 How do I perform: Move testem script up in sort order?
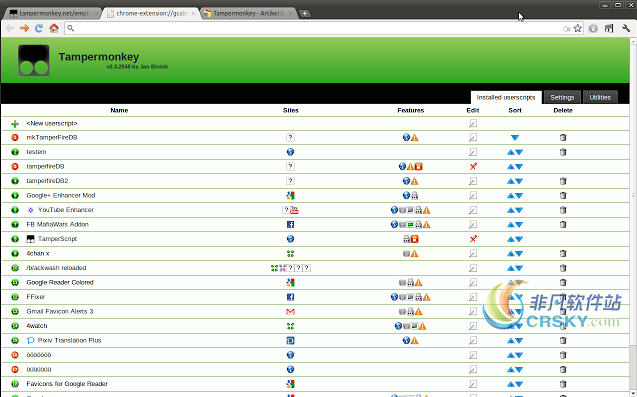coord(511,152)
